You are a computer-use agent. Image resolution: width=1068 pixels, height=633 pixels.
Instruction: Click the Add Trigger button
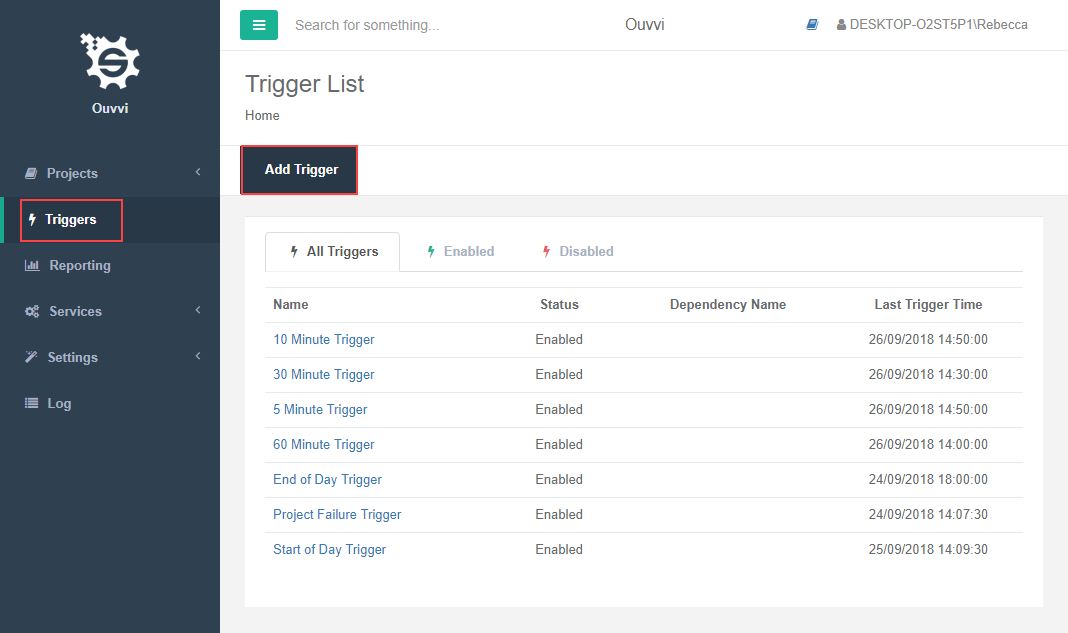click(299, 170)
